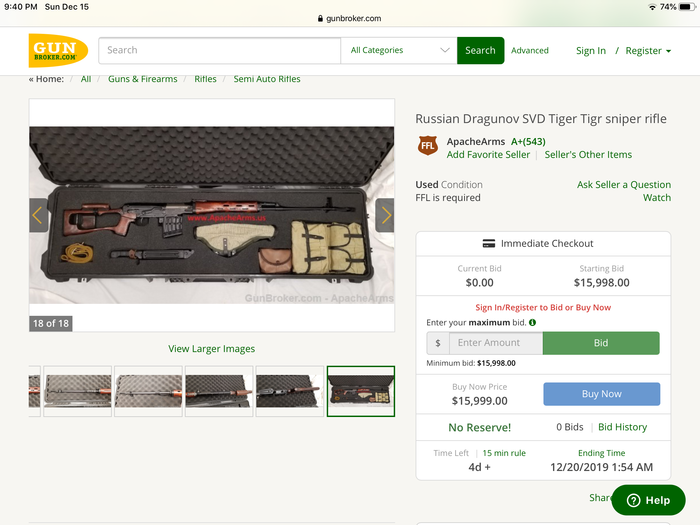Click the FFL seller badge icon
This screenshot has height=525, width=700.
click(x=428, y=147)
